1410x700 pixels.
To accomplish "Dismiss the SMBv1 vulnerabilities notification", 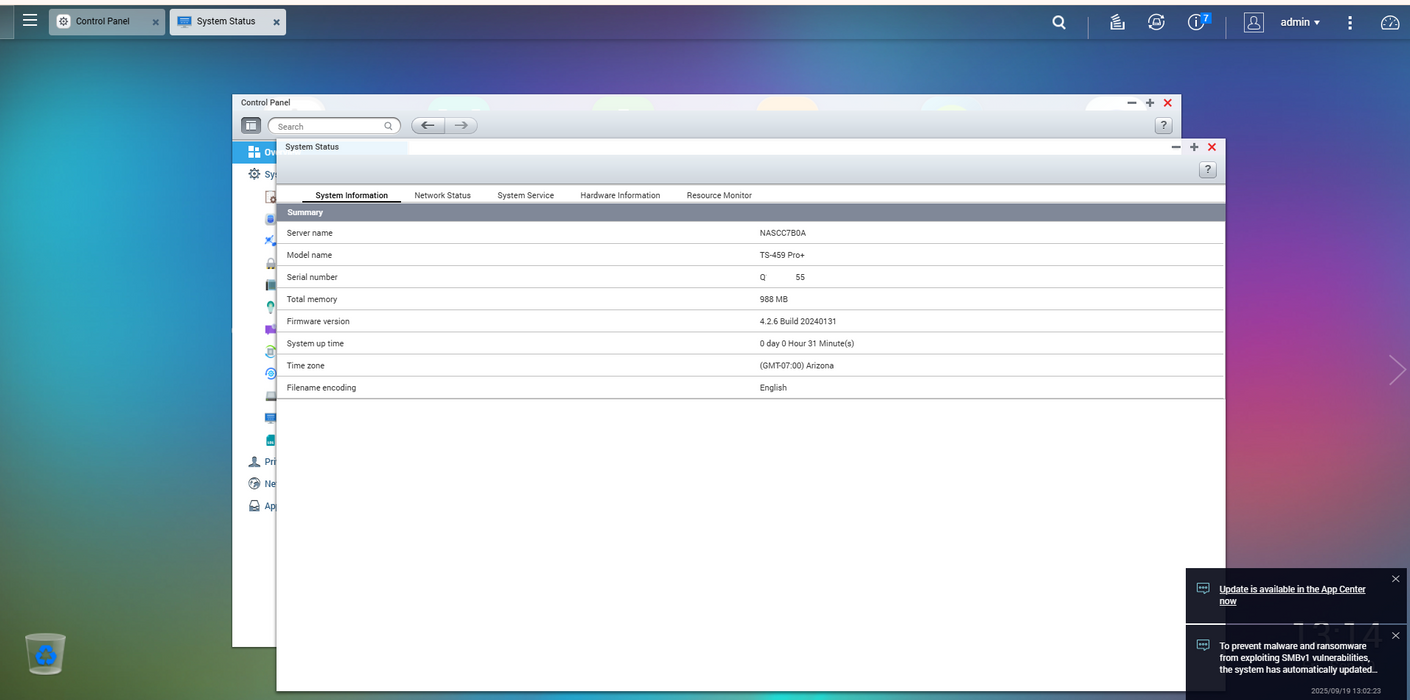I will [x=1396, y=635].
